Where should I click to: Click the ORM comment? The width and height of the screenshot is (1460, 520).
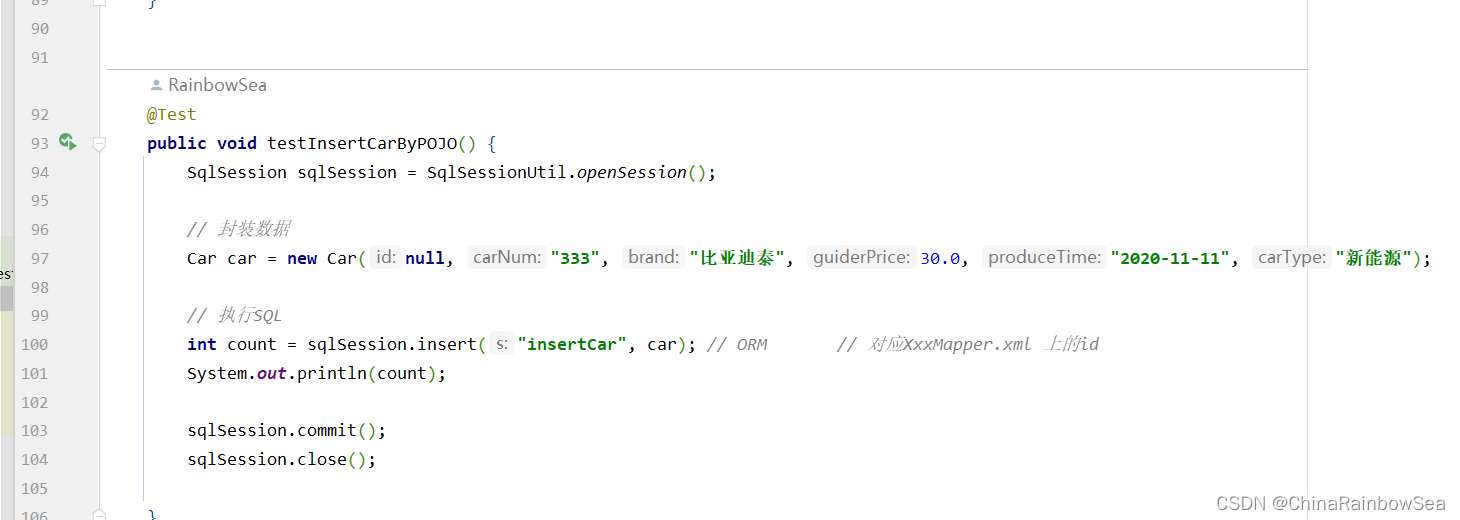[x=737, y=344]
